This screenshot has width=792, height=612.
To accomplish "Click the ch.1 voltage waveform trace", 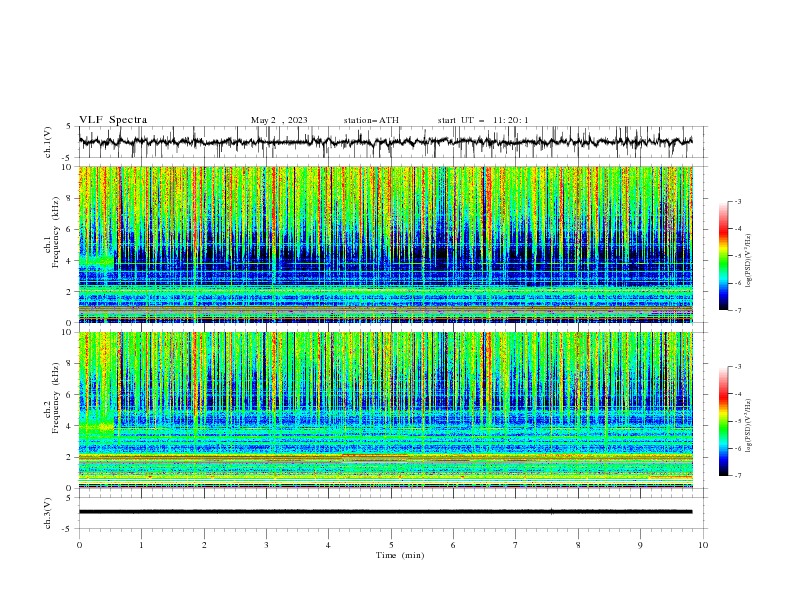I will click(386, 142).
